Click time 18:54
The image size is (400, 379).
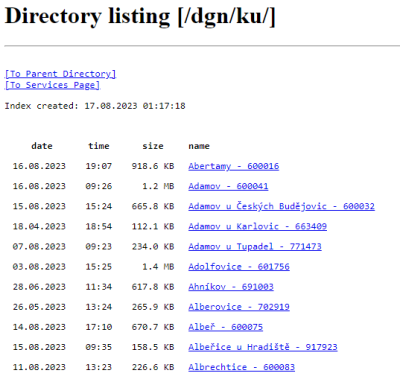click(x=99, y=226)
